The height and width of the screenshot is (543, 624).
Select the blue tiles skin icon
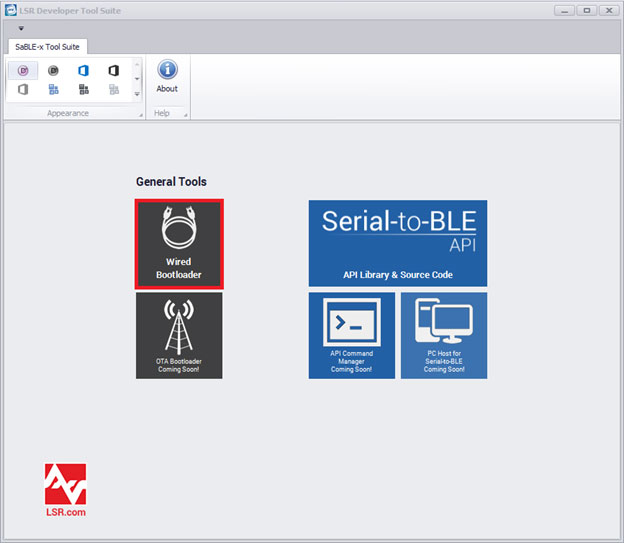pyautogui.click(x=53, y=89)
